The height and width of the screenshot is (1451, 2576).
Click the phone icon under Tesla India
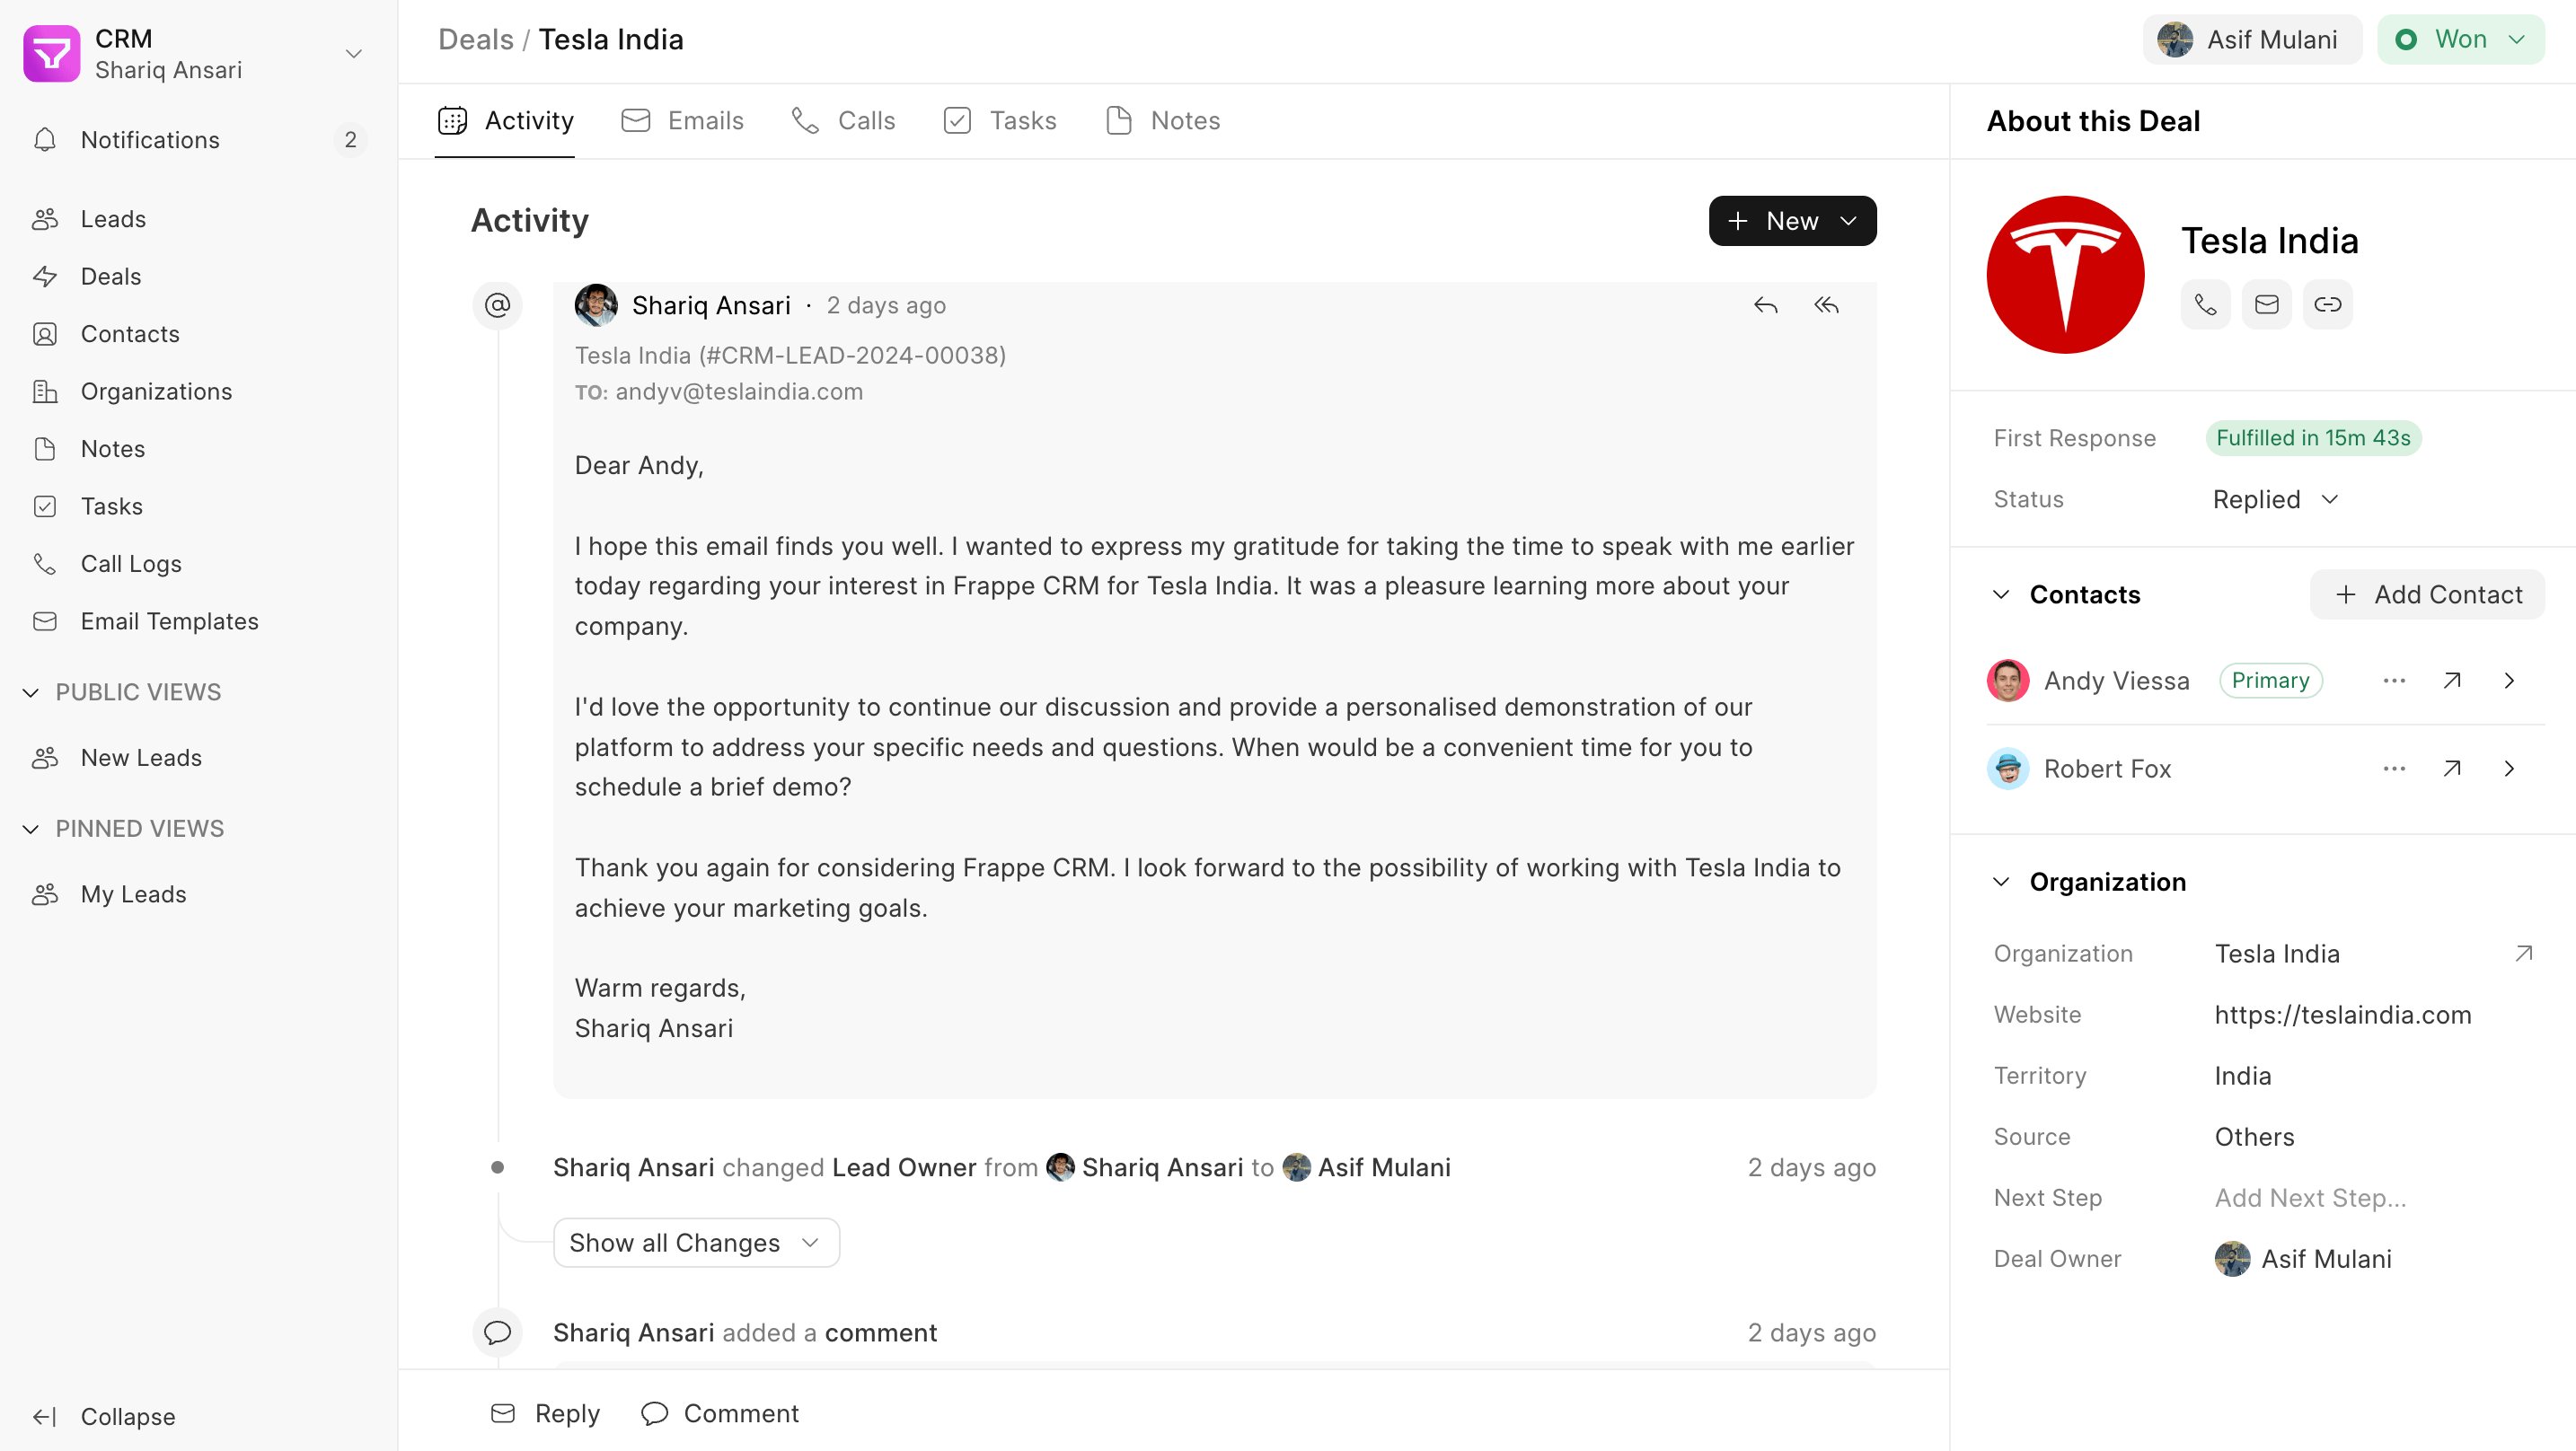2205,304
